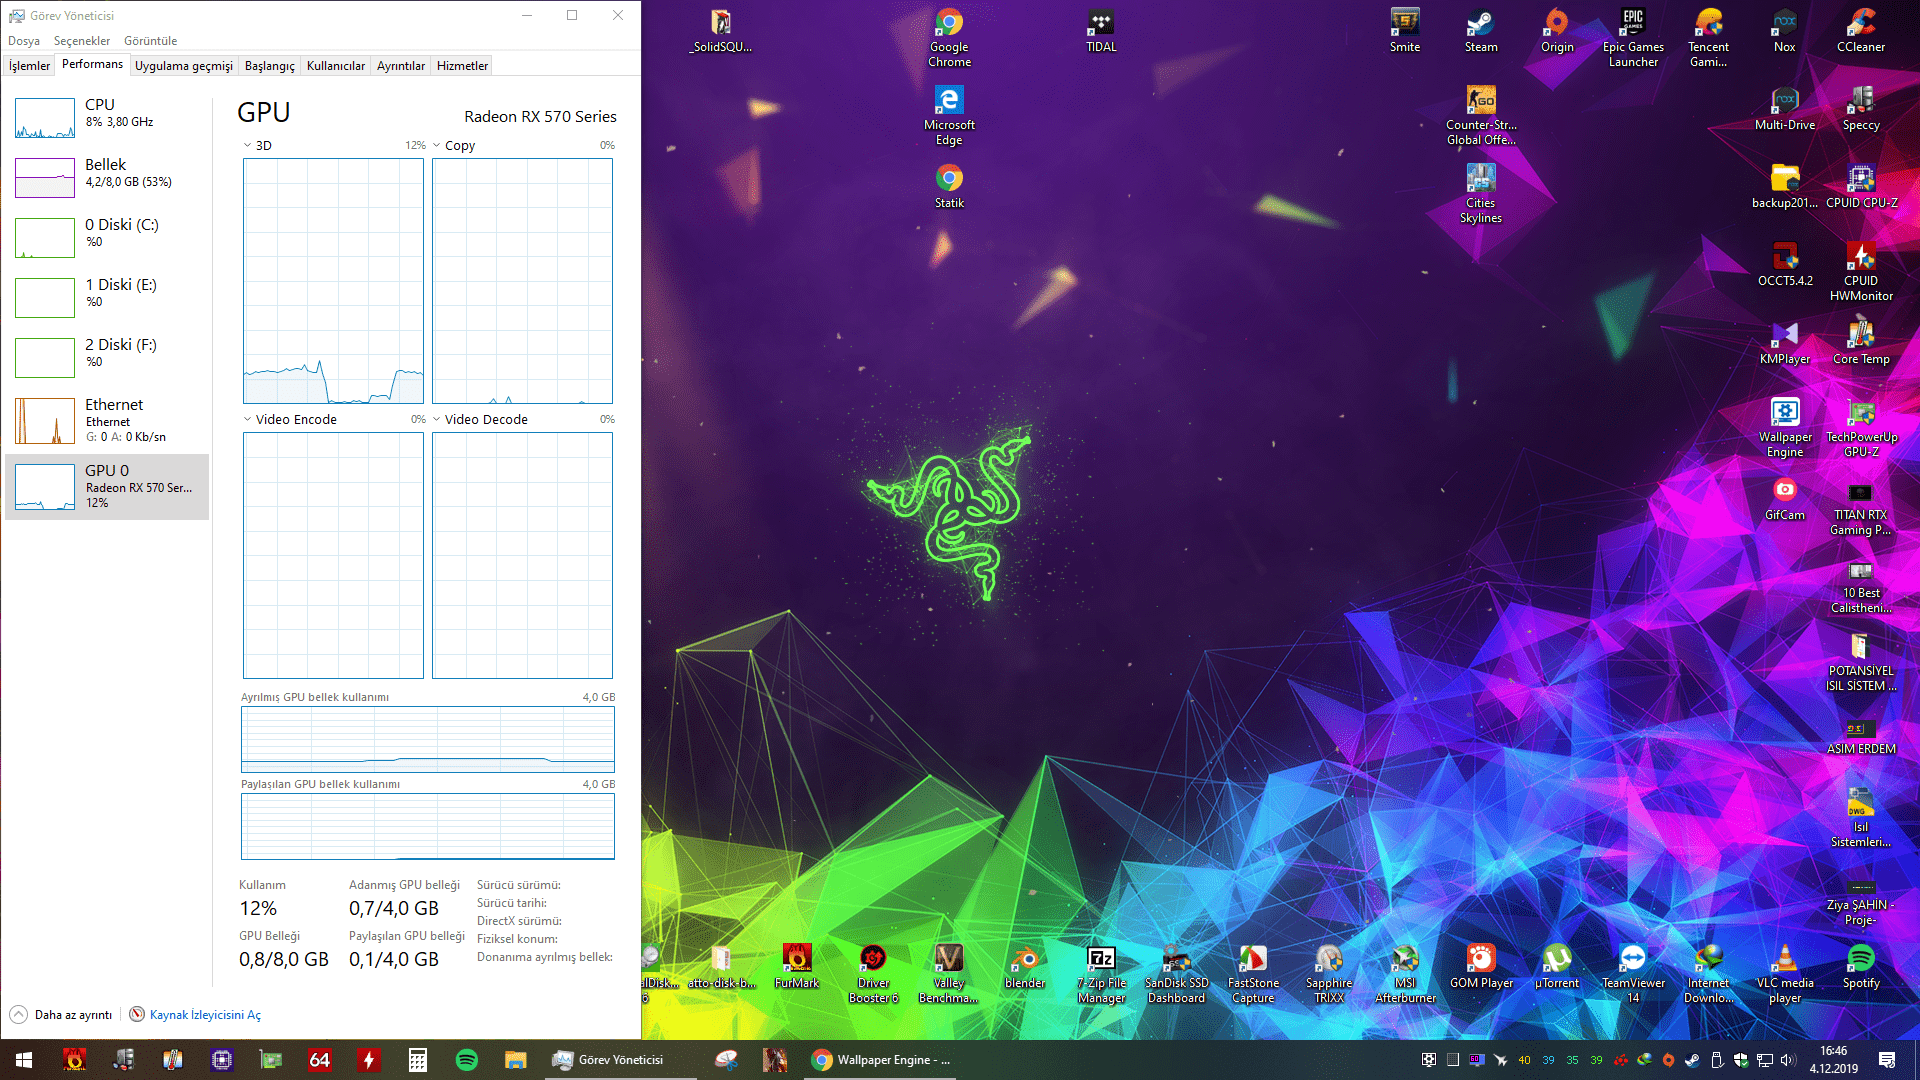Open the CPUID HWMonitor desktop icon
Screen dimensions: 1920x1080
tap(1860, 270)
